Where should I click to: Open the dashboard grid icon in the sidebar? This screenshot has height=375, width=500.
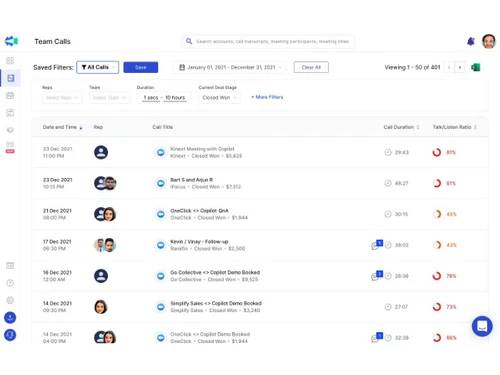(x=10, y=61)
